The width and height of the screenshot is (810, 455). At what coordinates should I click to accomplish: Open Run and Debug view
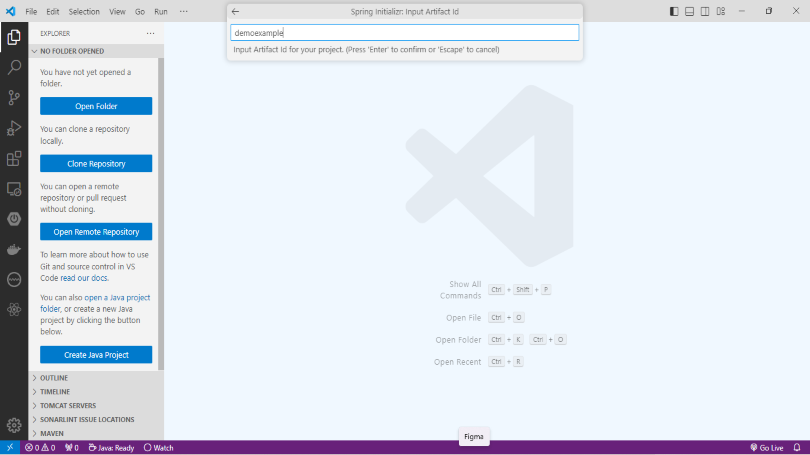point(14,128)
